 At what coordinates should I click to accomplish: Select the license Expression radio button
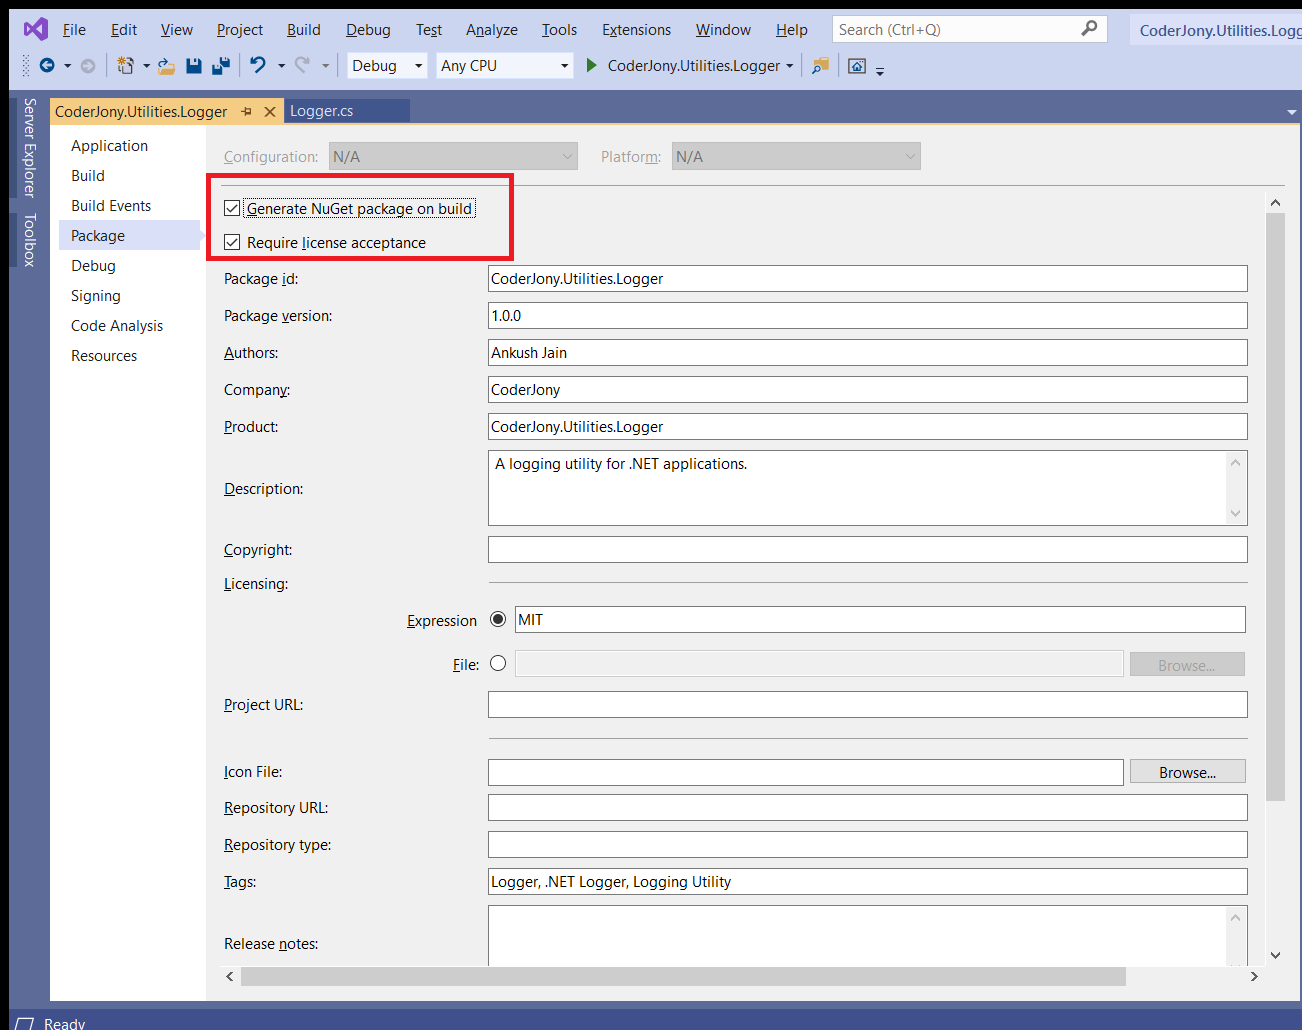[498, 619]
